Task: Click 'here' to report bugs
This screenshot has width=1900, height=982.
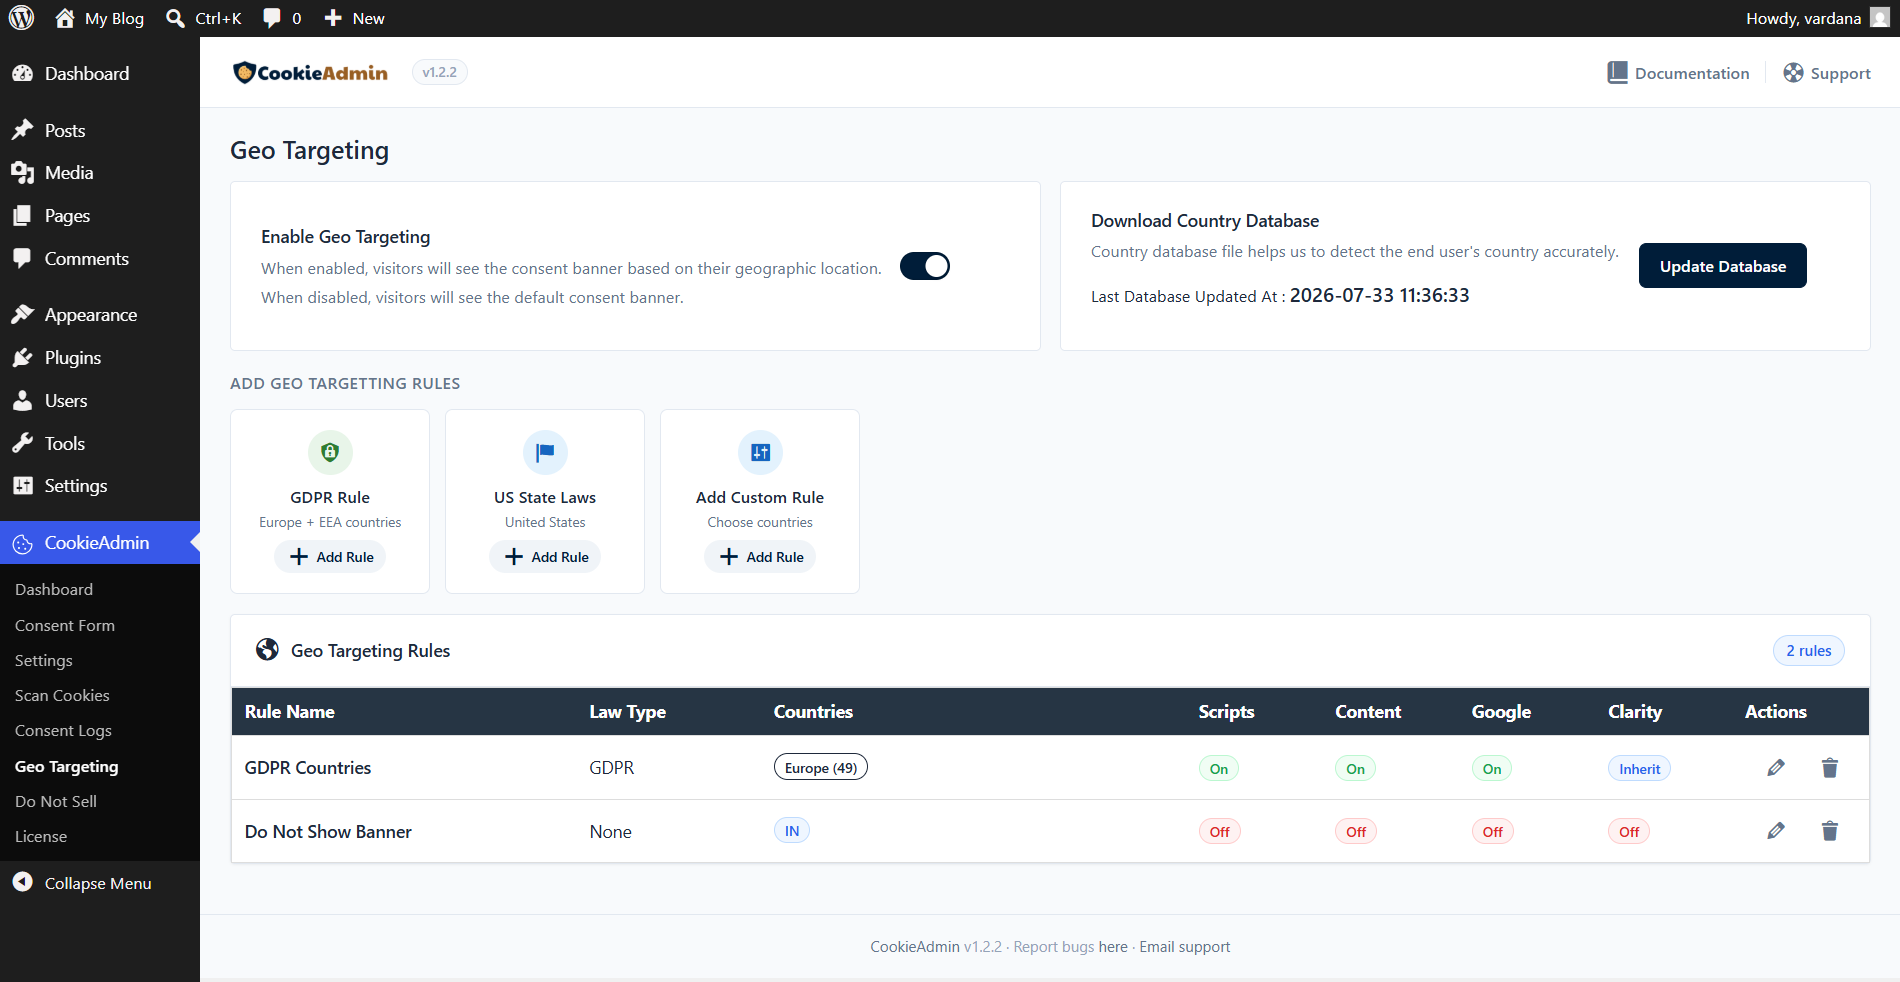Action: pyautogui.click(x=1113, y=947)
